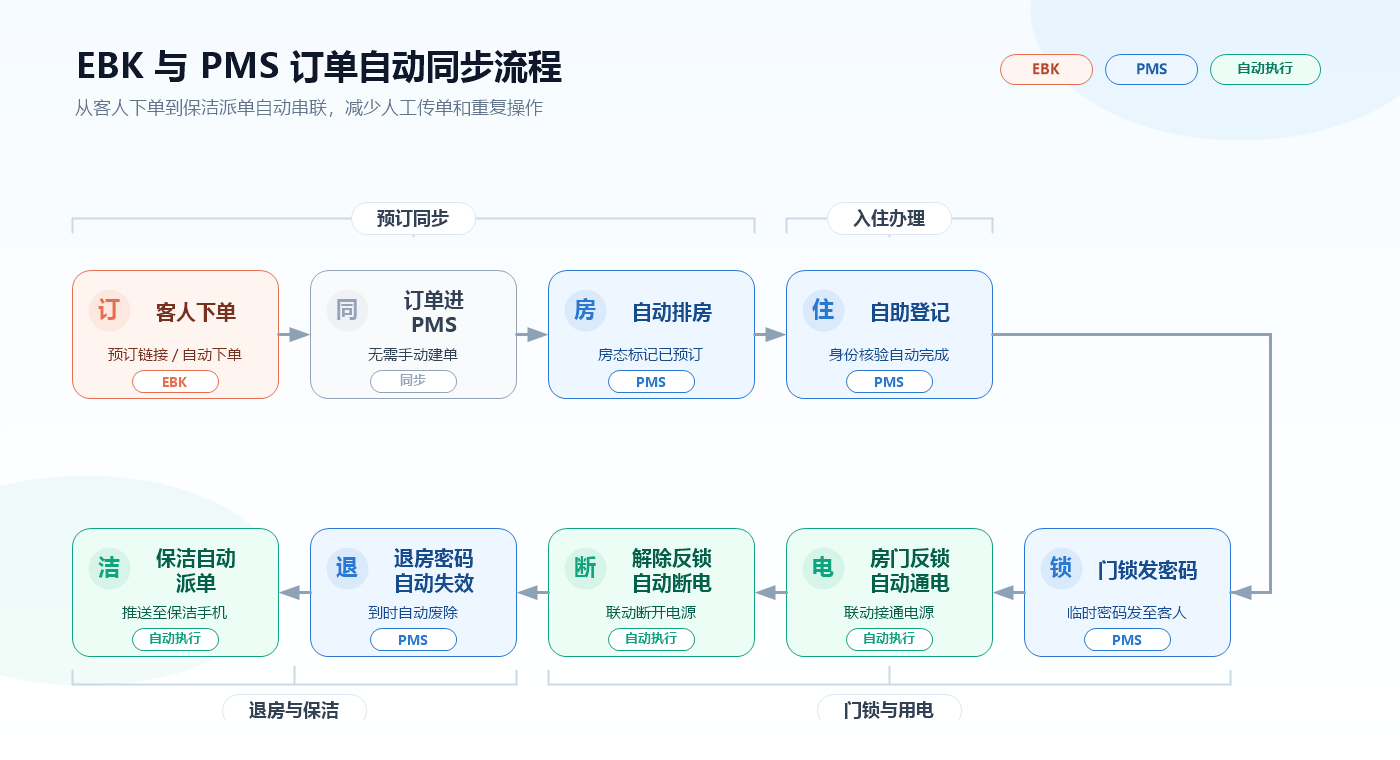The width and height of the screenshot is (1400, 760).
Task: Click the 房门反锁 自动通电 title text
Action: pos(910,570)
